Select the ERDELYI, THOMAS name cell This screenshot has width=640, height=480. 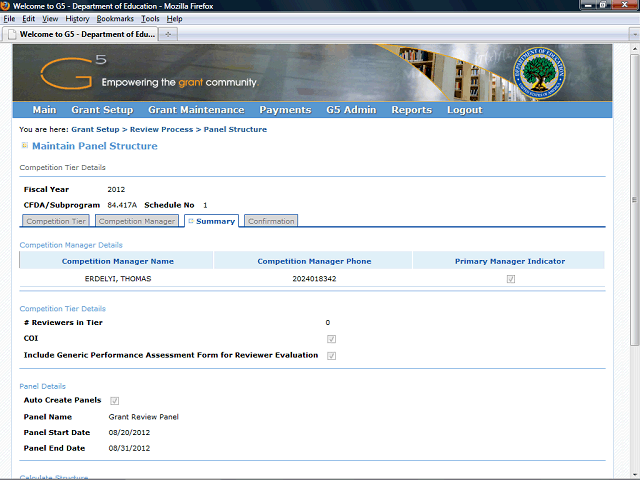[118, 279]
